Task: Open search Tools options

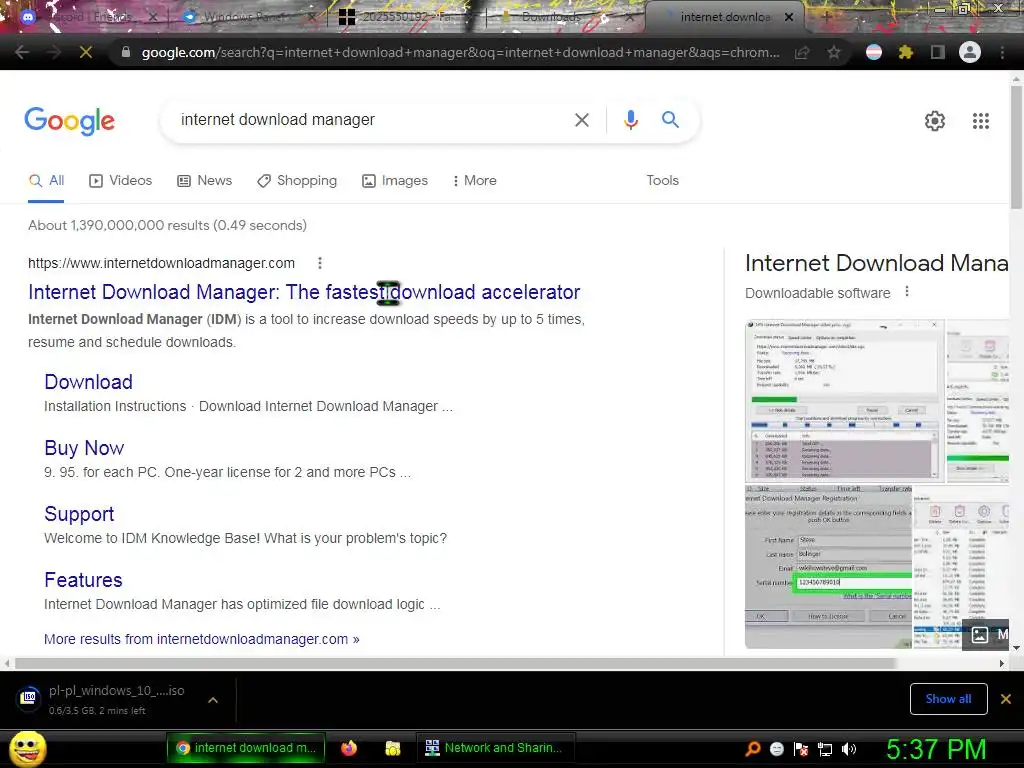Action: coord(662,181)
